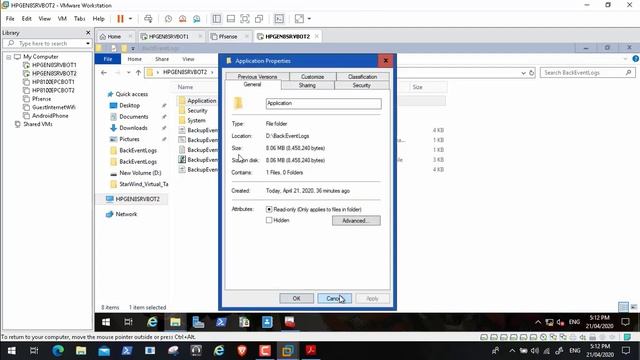Open Internet Explorer in guest taskbar
This screenshot has width=640, height=360.
[x=152, y=322]
